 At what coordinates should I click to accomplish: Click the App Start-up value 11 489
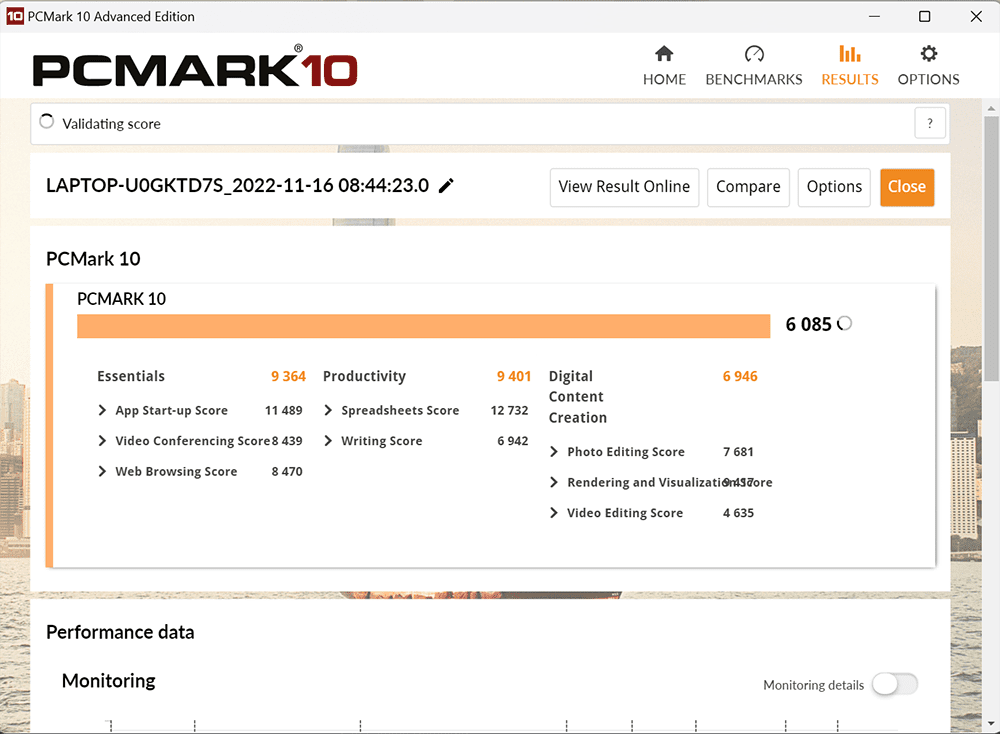(x=284, y=410)
